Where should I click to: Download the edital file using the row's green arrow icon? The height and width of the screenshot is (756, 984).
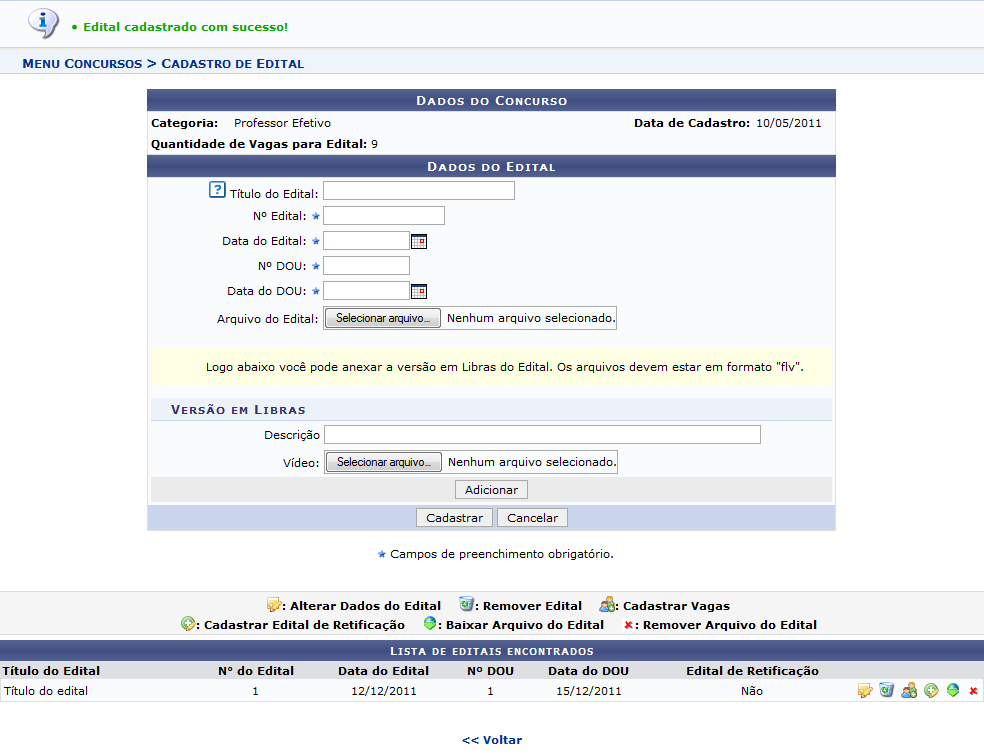tap(952, 691)
